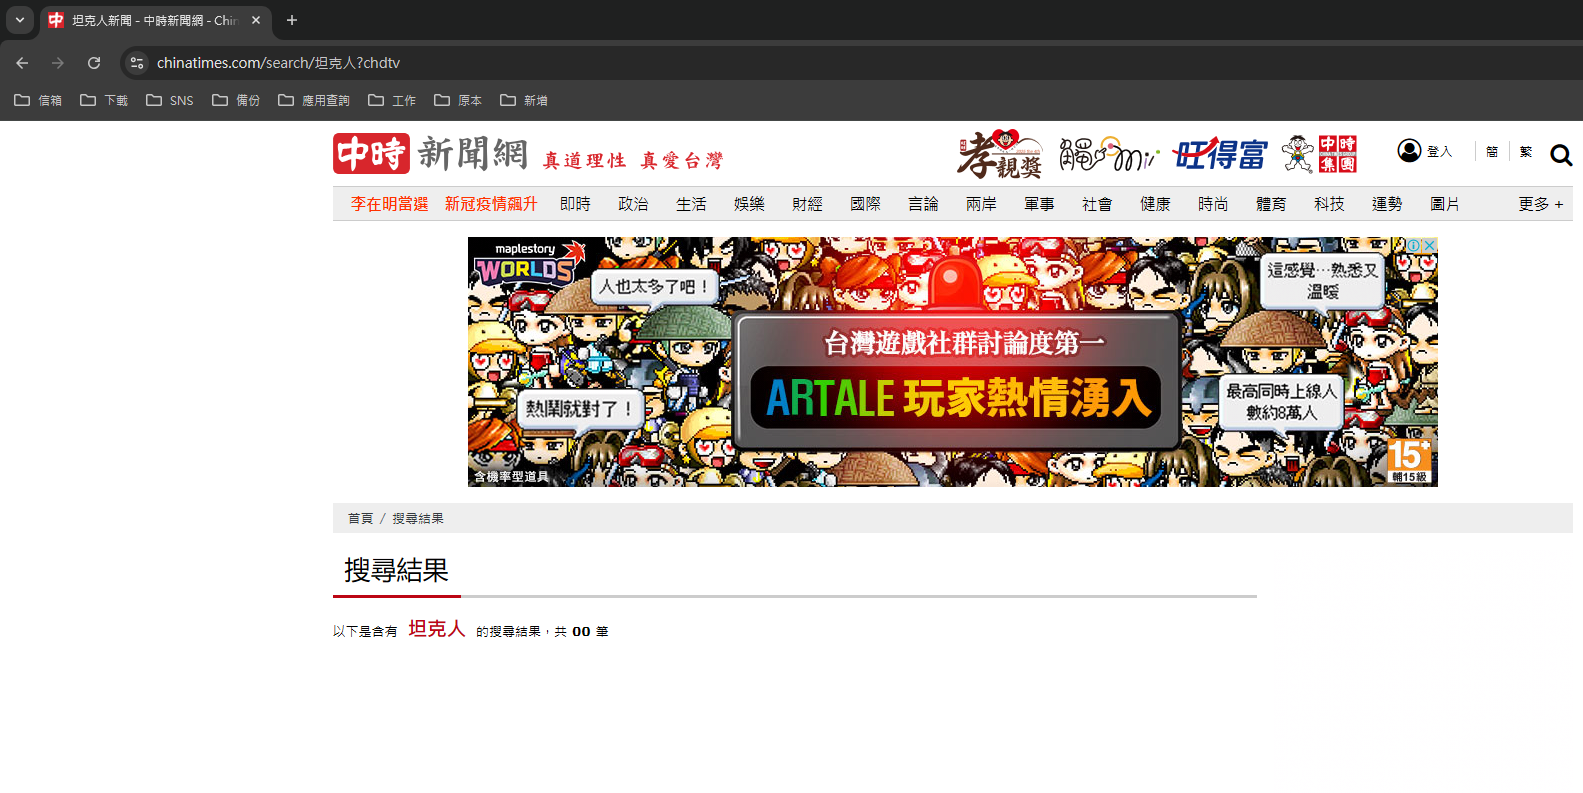Reload the page with the refresh icon
The width and height of the screenshot is (1583, 793).
(x=94, y=63)
